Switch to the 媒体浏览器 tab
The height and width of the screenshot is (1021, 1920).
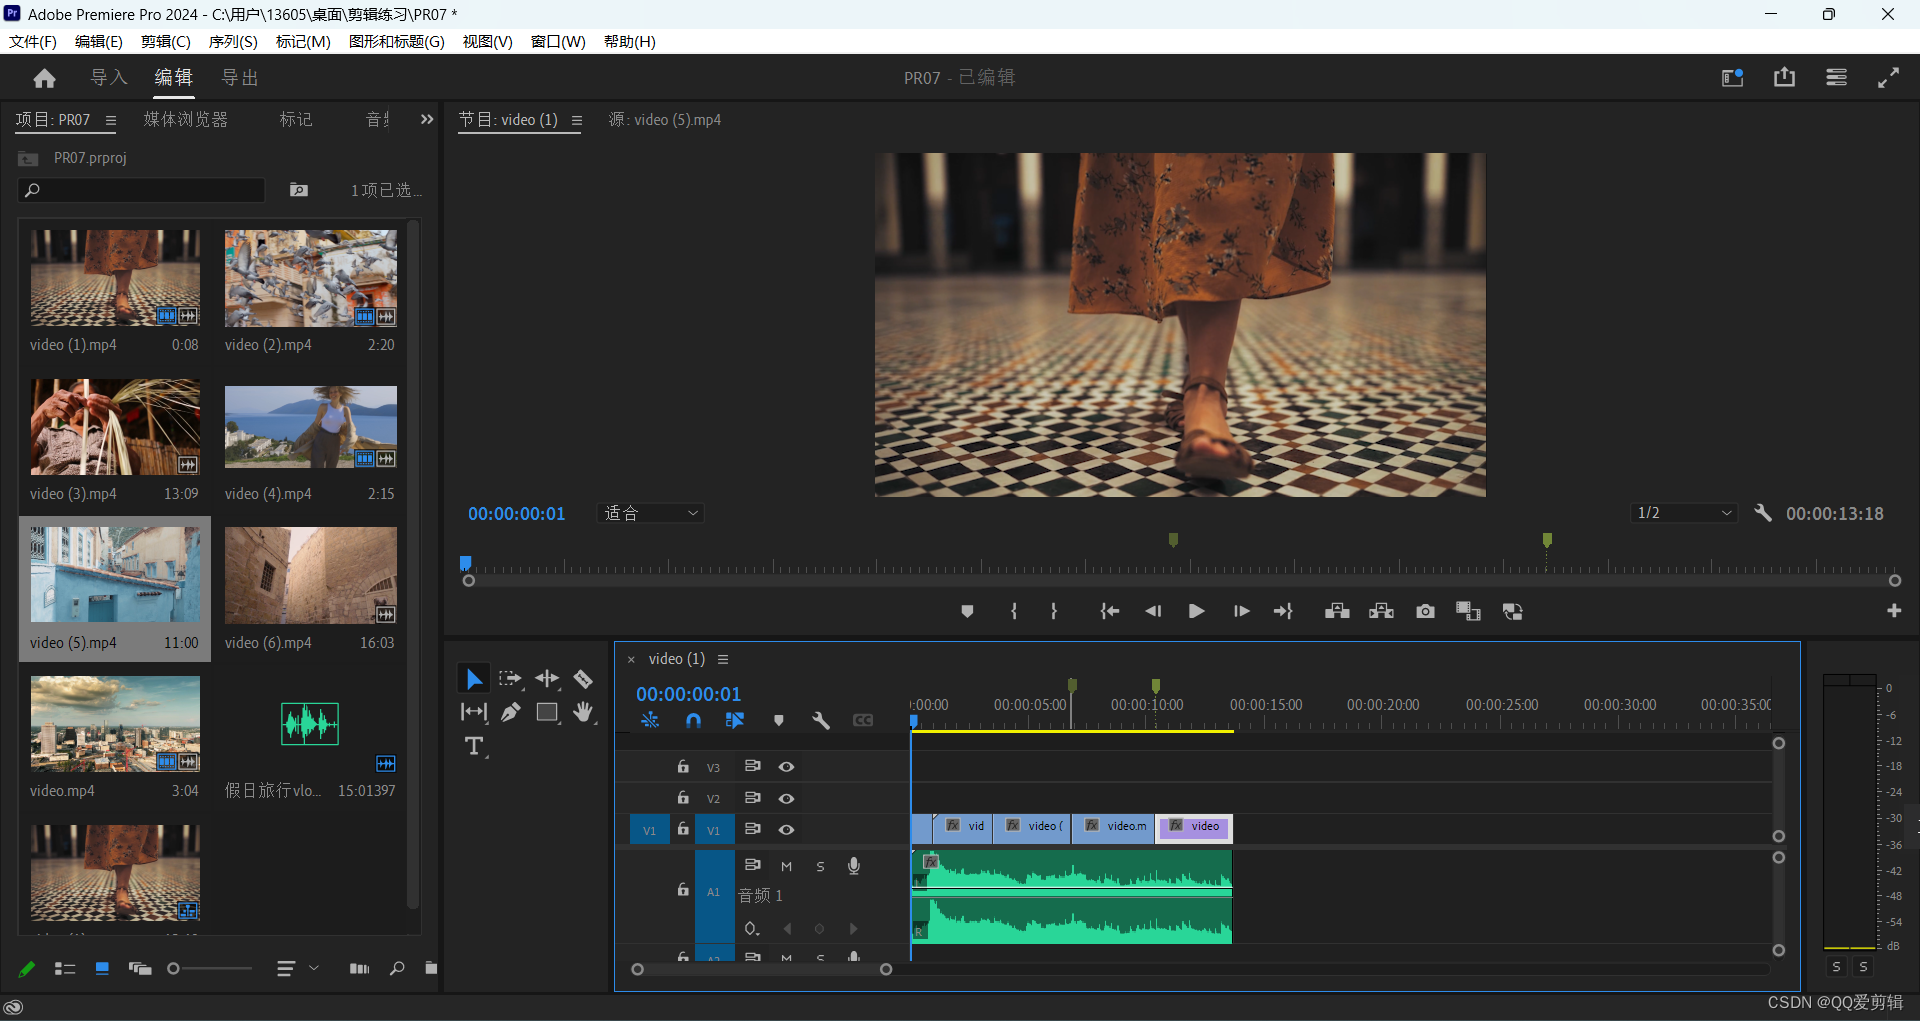[x=186, y=120]
